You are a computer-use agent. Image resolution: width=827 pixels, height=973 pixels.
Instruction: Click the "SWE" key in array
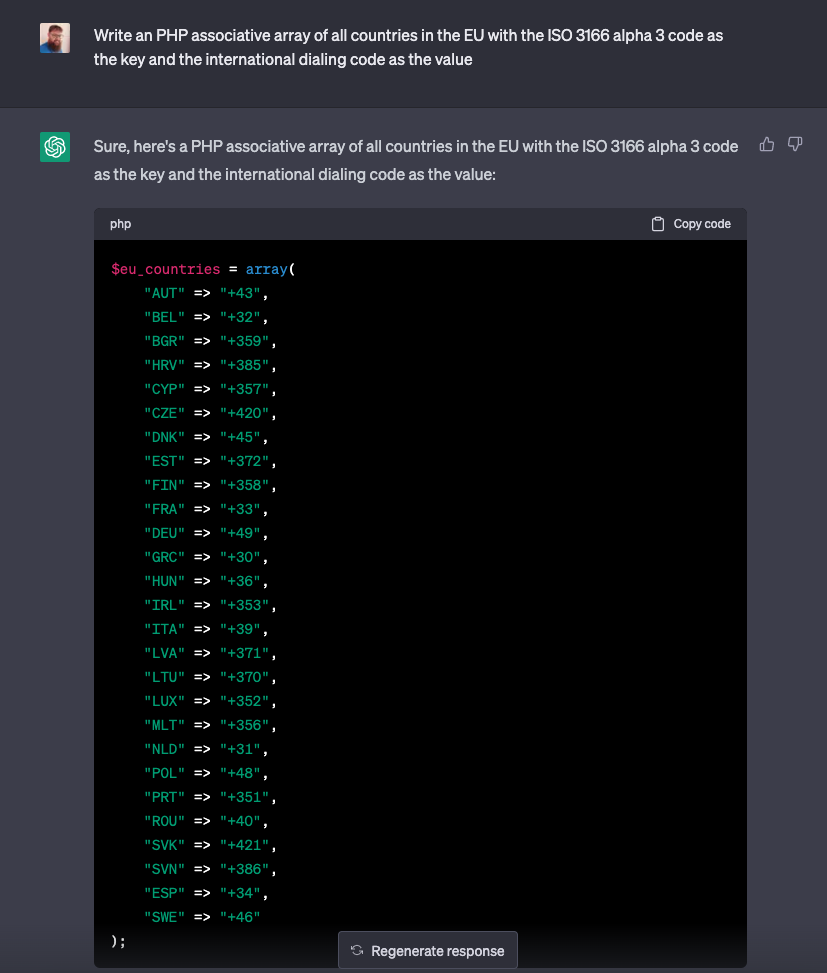[x=164, y=918]
